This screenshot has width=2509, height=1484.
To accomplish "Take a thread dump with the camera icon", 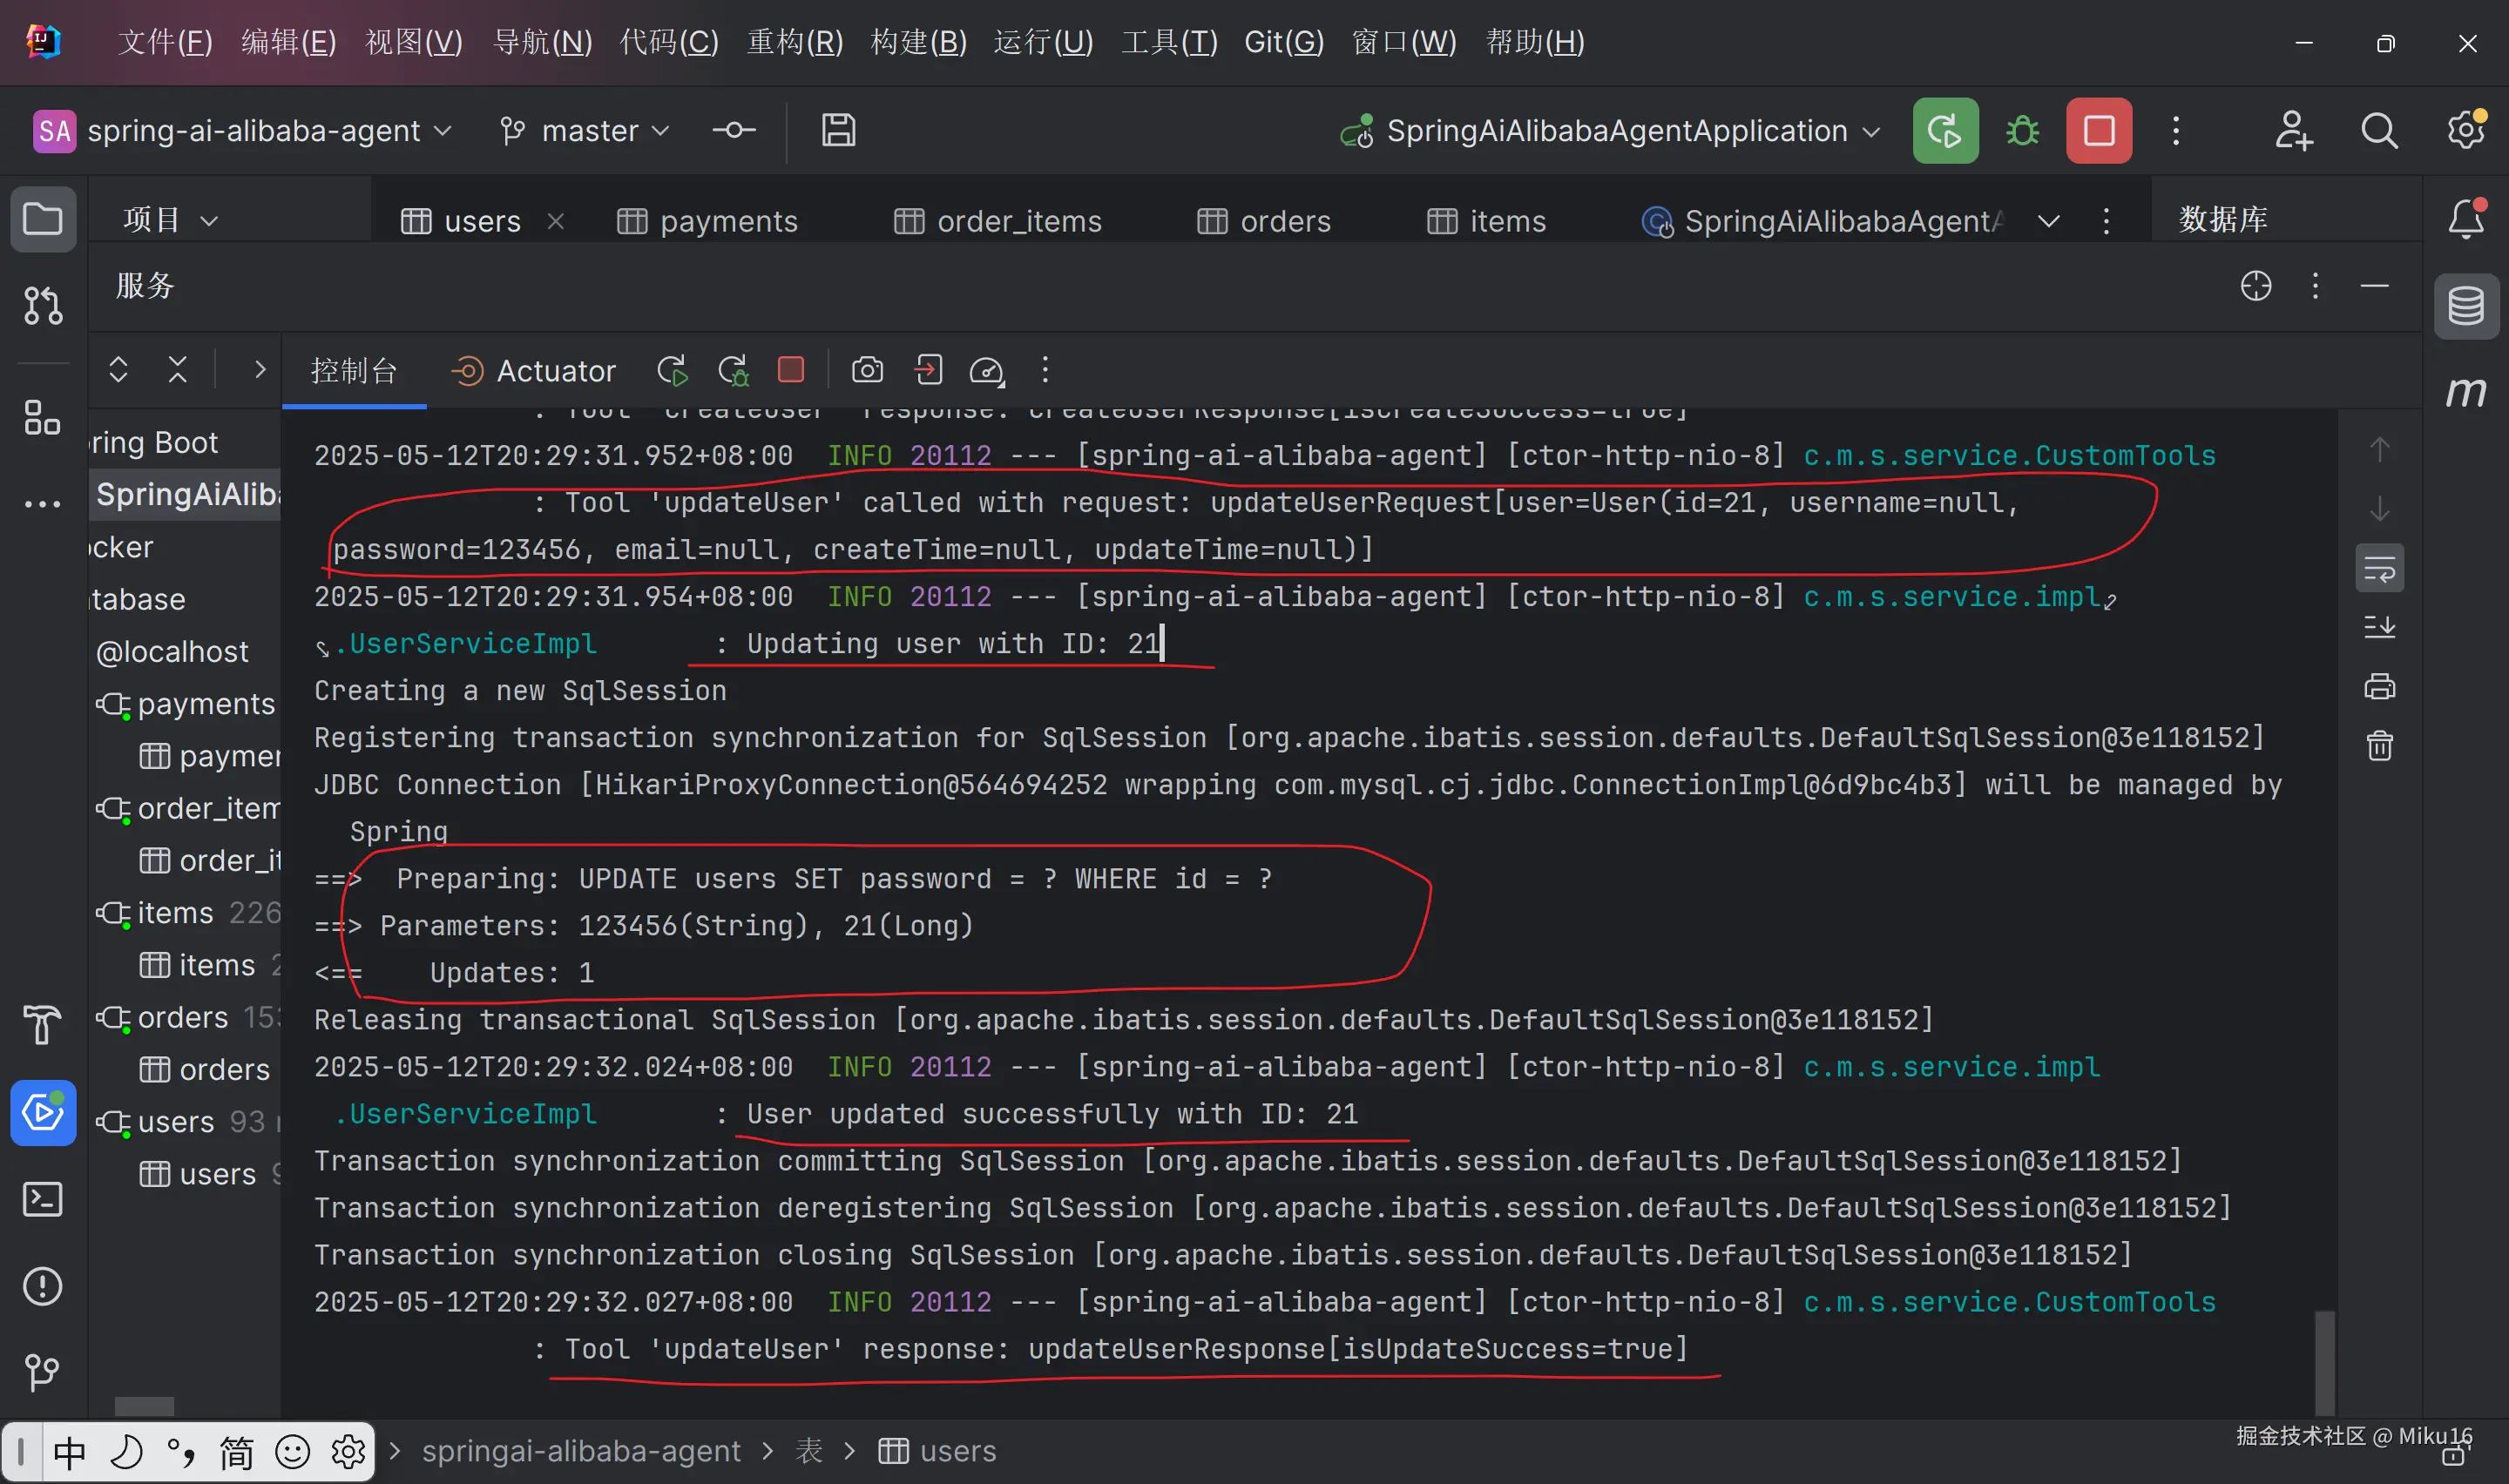I will tap(867, 370).
